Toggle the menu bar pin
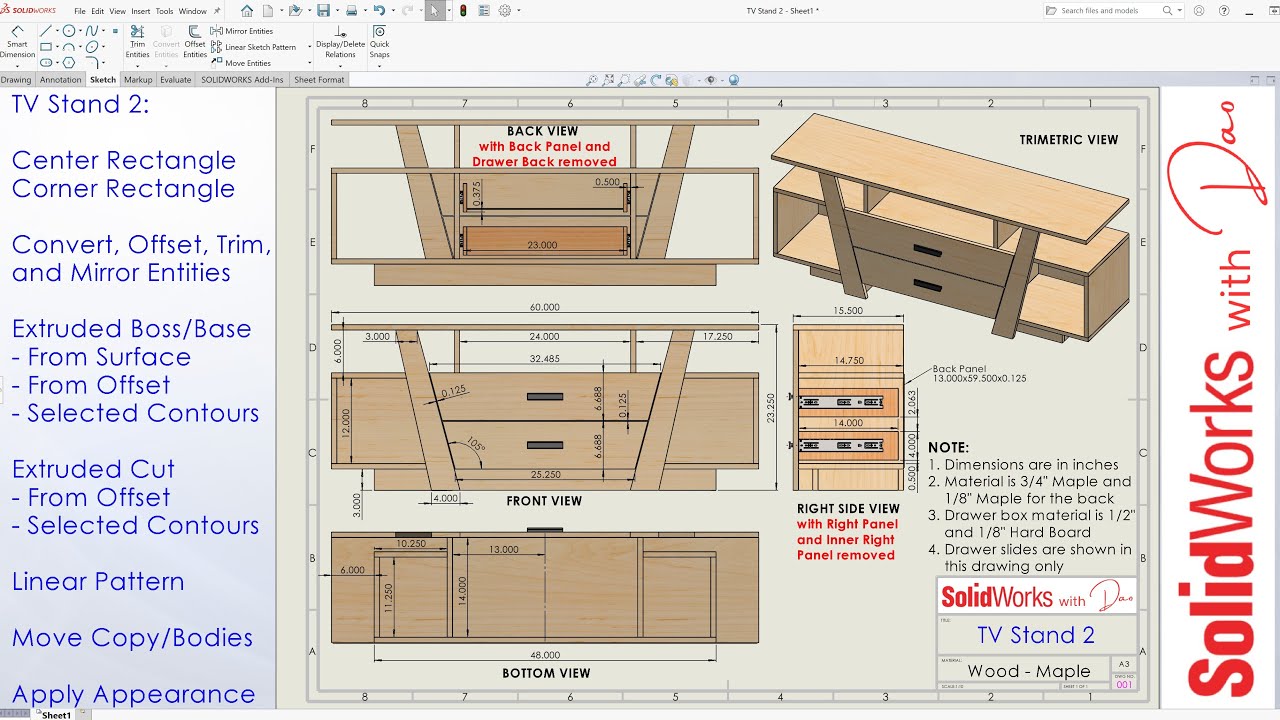The image size is (1280, 720). 217,11
